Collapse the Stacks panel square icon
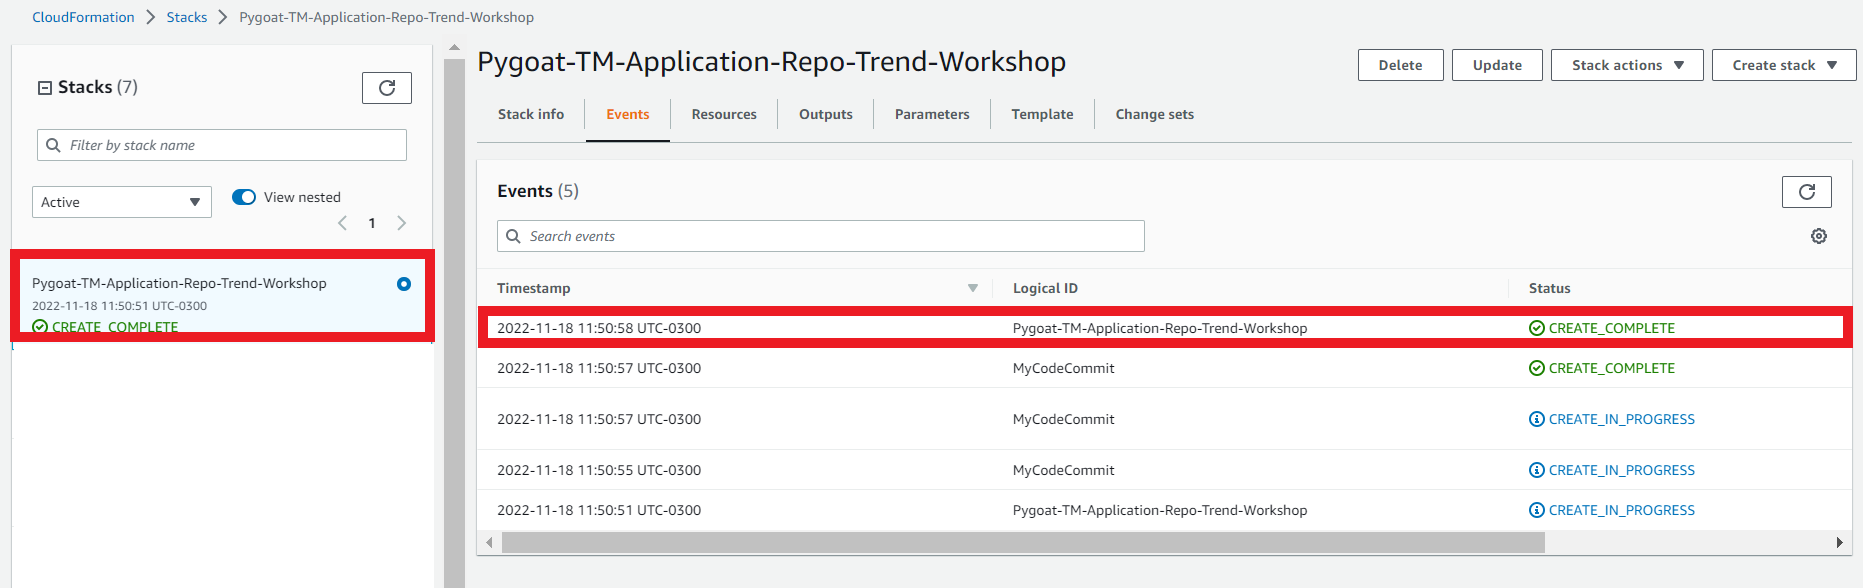The image size is (1863, 588). point(45,88)
